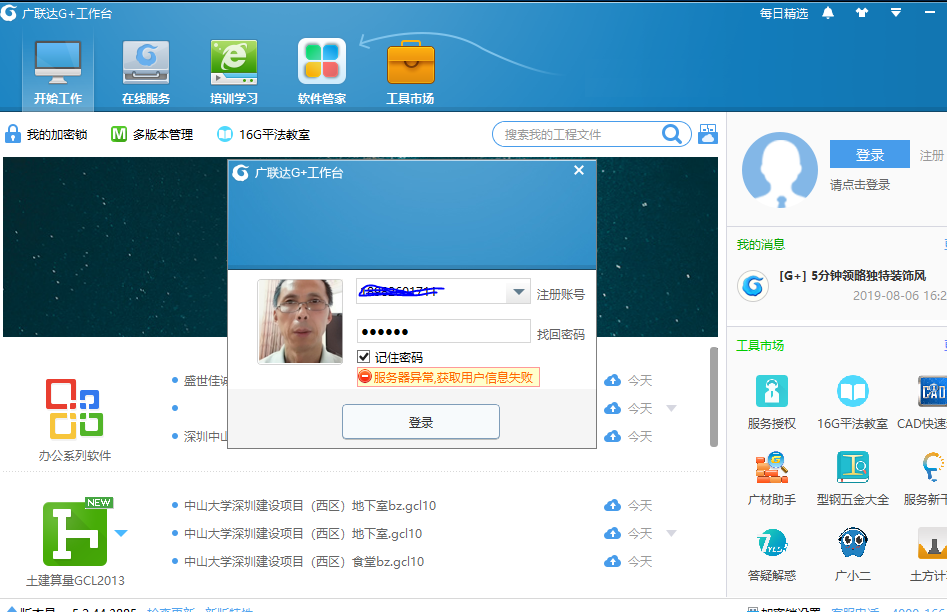
Task: Click the 登录 button in the dialog
Action: pyautogui.click(x=421, y=422)
